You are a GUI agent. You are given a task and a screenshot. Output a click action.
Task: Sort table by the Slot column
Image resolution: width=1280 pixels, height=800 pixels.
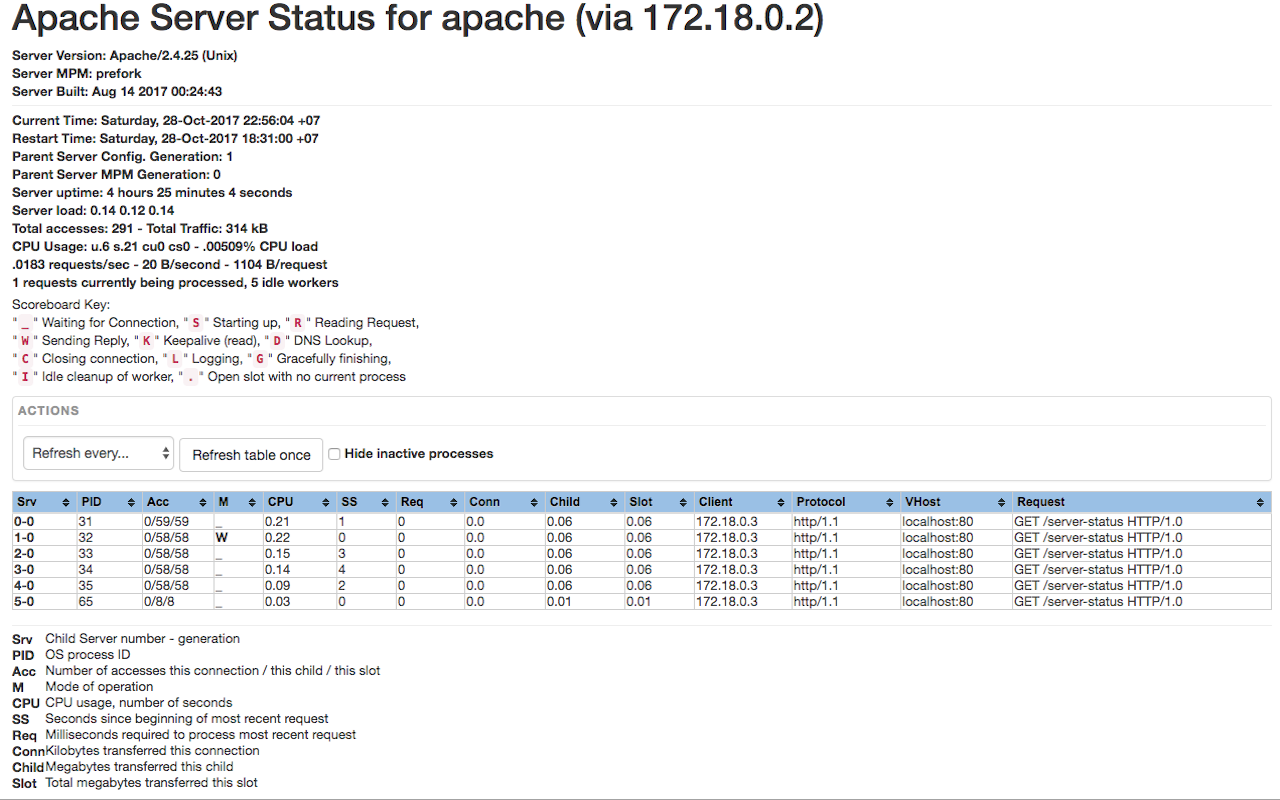(x=658, y=502)
